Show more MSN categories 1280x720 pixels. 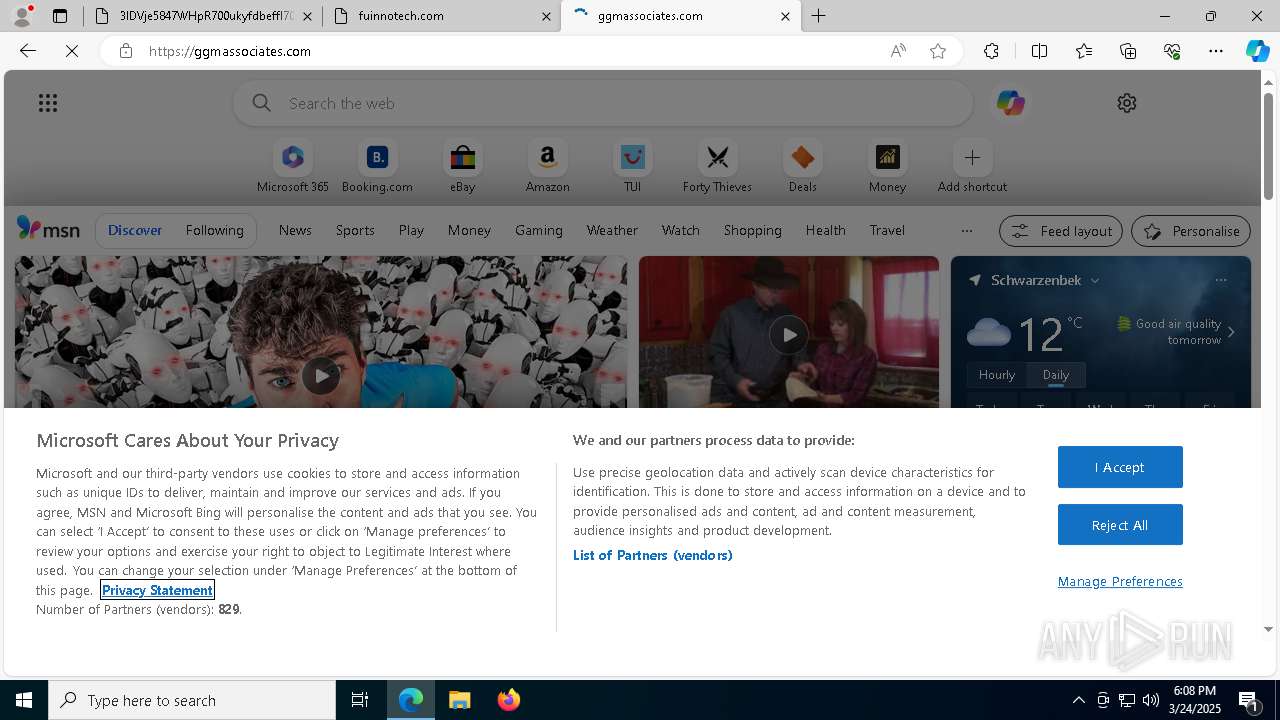coord(966,230)
